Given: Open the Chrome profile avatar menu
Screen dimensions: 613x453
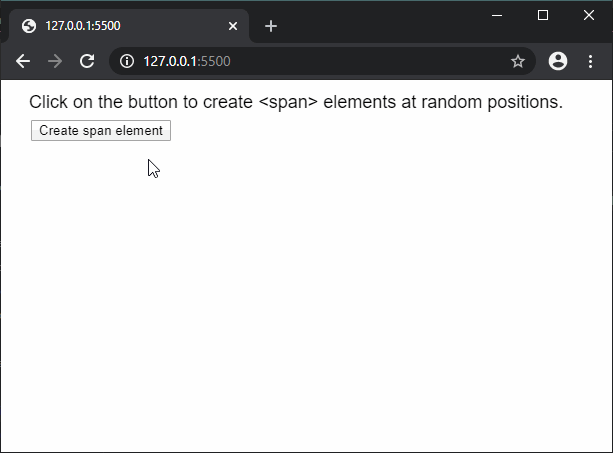Looking at the screenshot, I should (x=558, y=61).
